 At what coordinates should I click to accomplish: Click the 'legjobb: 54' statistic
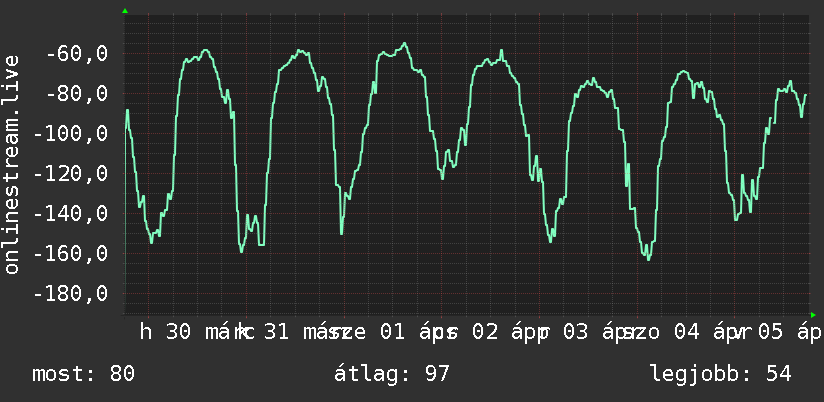tap(720, 374)
